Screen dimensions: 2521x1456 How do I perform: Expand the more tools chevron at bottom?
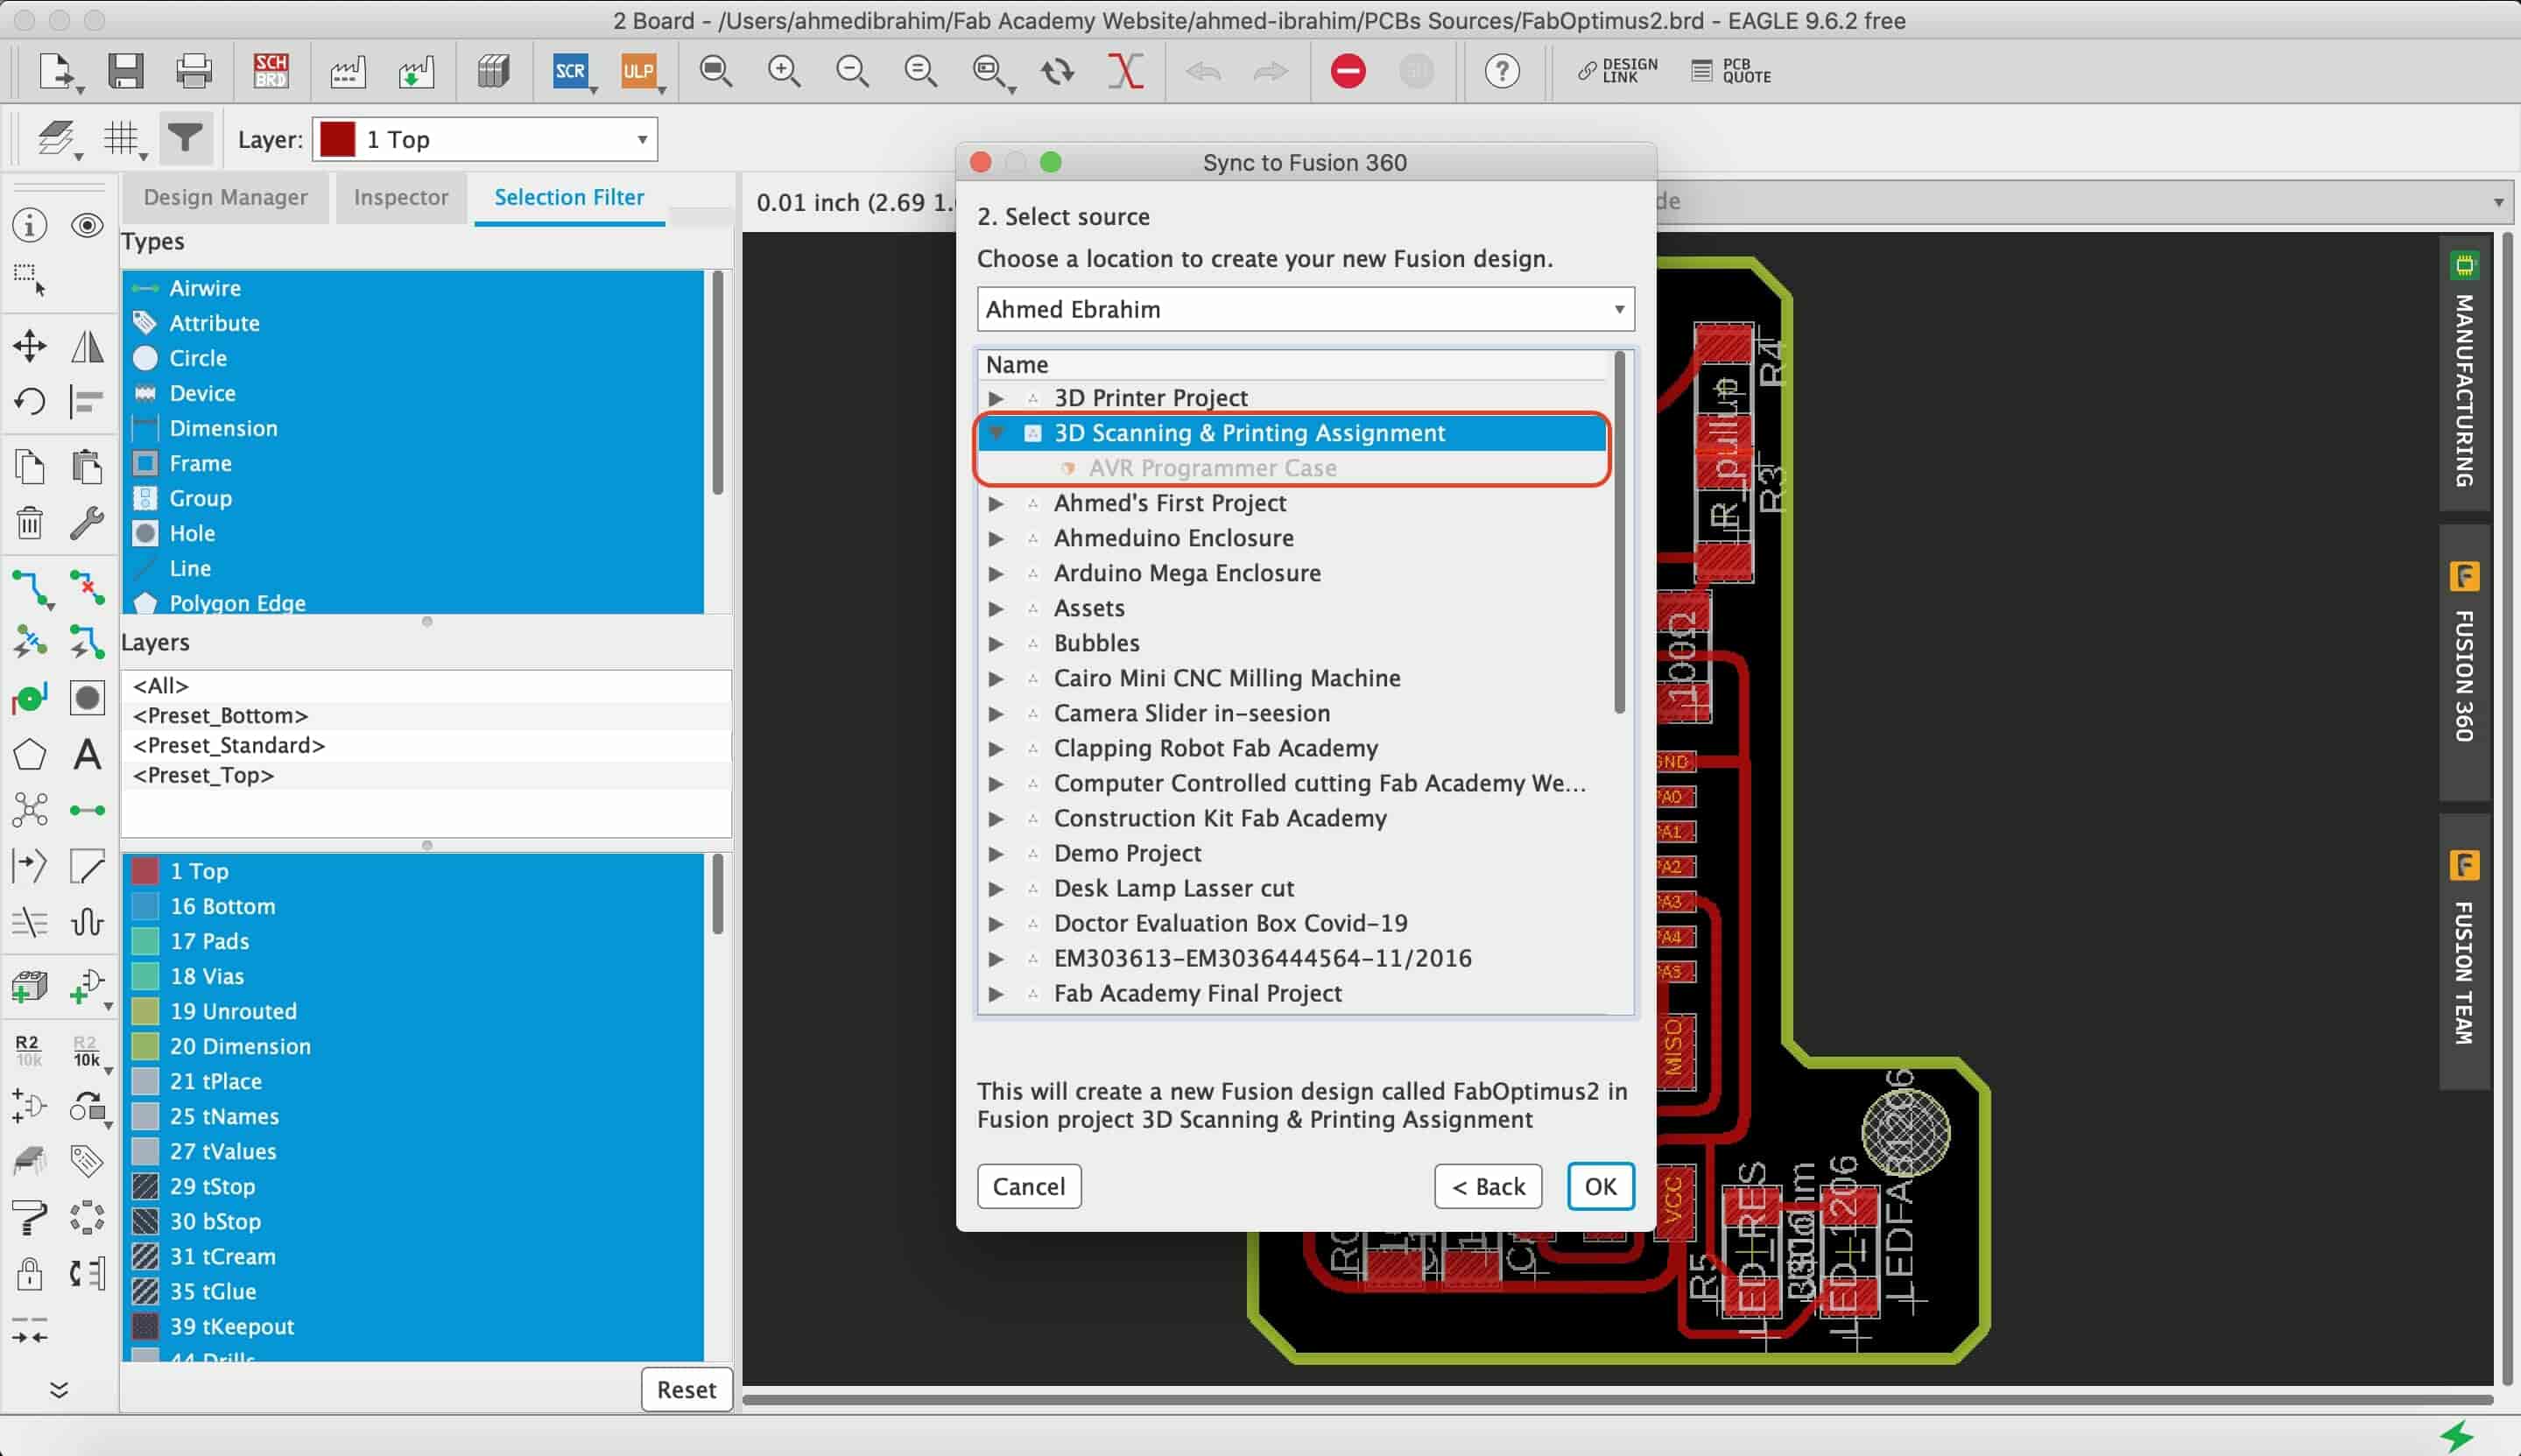pos(59,1389)
